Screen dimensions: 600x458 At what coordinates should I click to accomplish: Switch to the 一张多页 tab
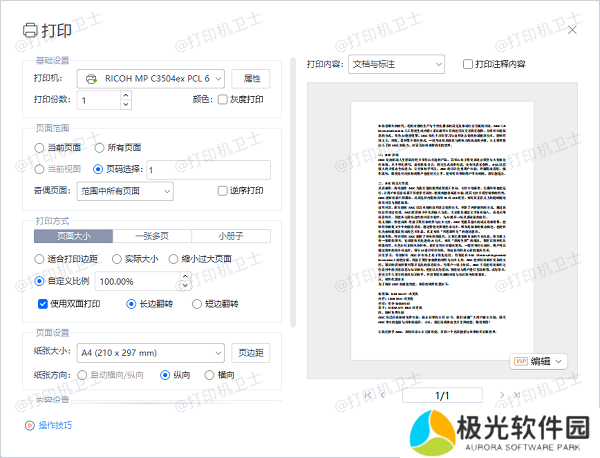tap(152, 236)
